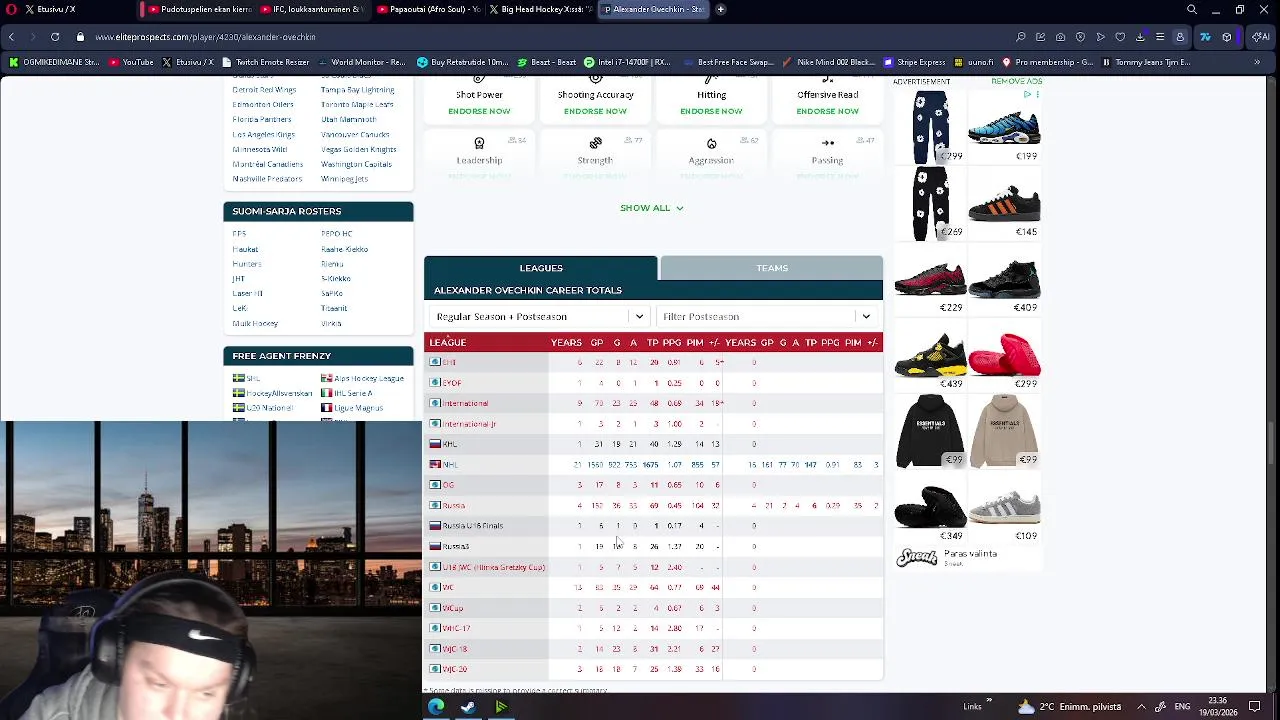Image resolution: width=1280 pixels, height=720 pixels.
Task: Endorse Hitting with ENDORSE NOW
Action: (x=711, y=111)
